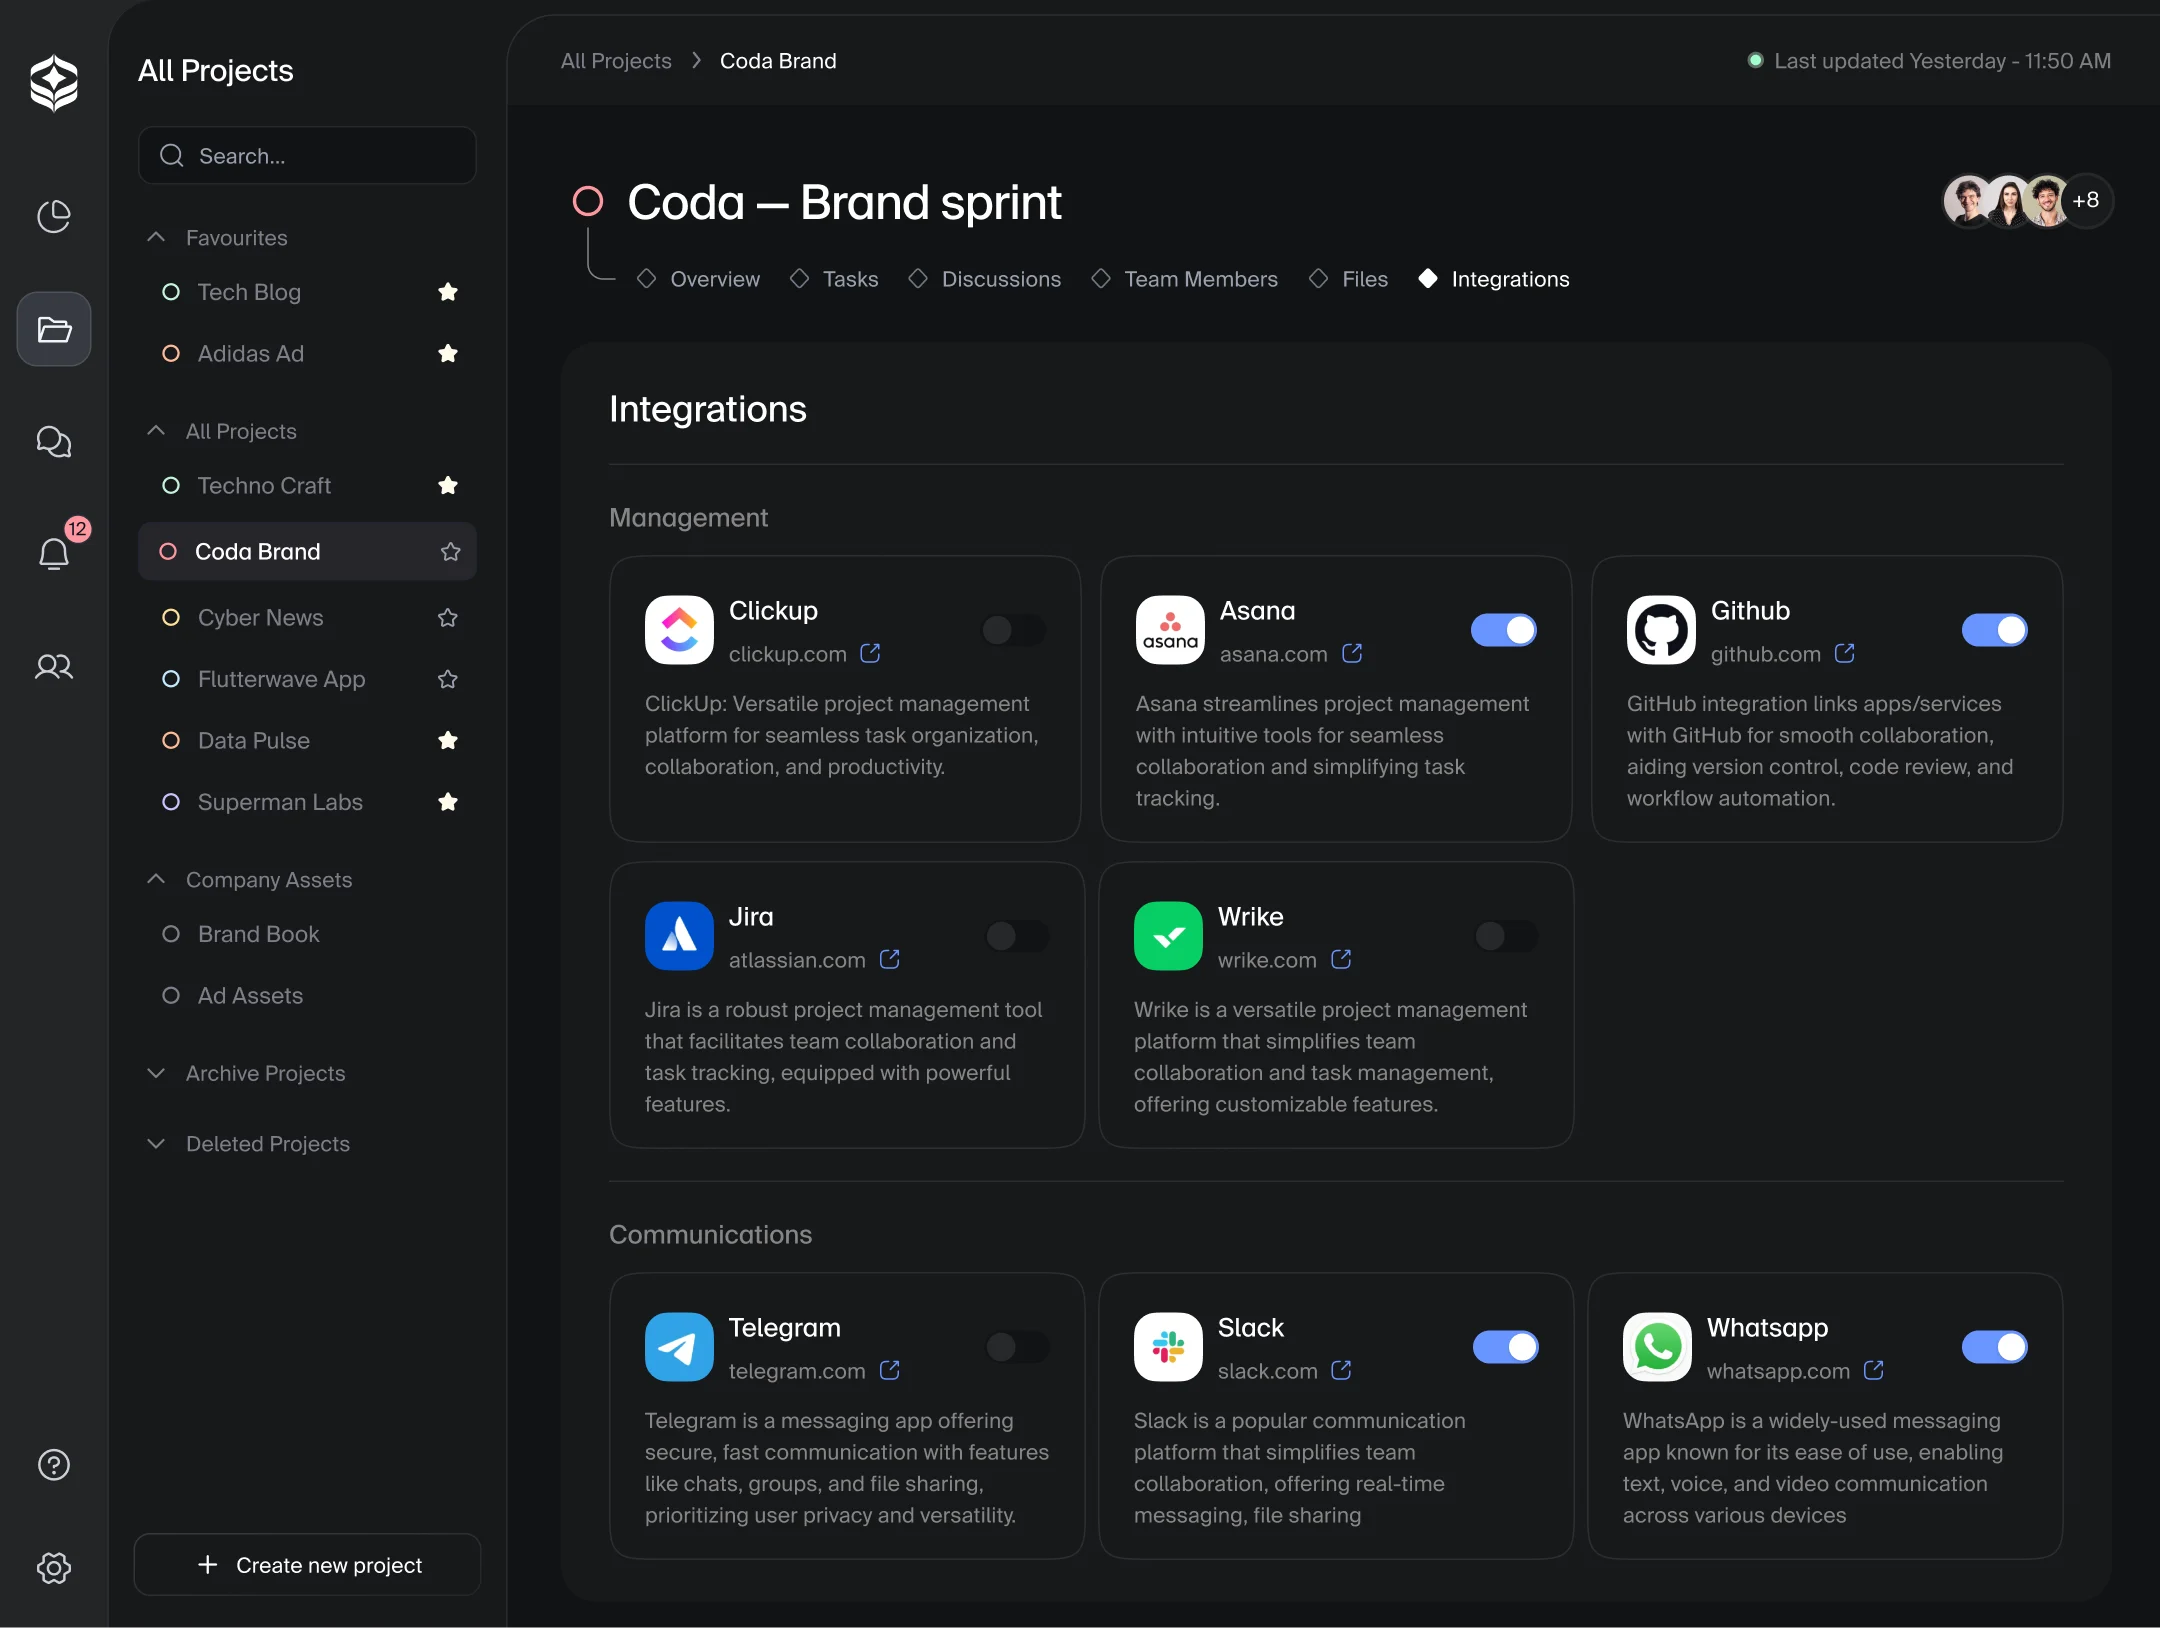
Task: Click the Slack app logo
Action: pyautogui.click(x=1168, y=1347)
